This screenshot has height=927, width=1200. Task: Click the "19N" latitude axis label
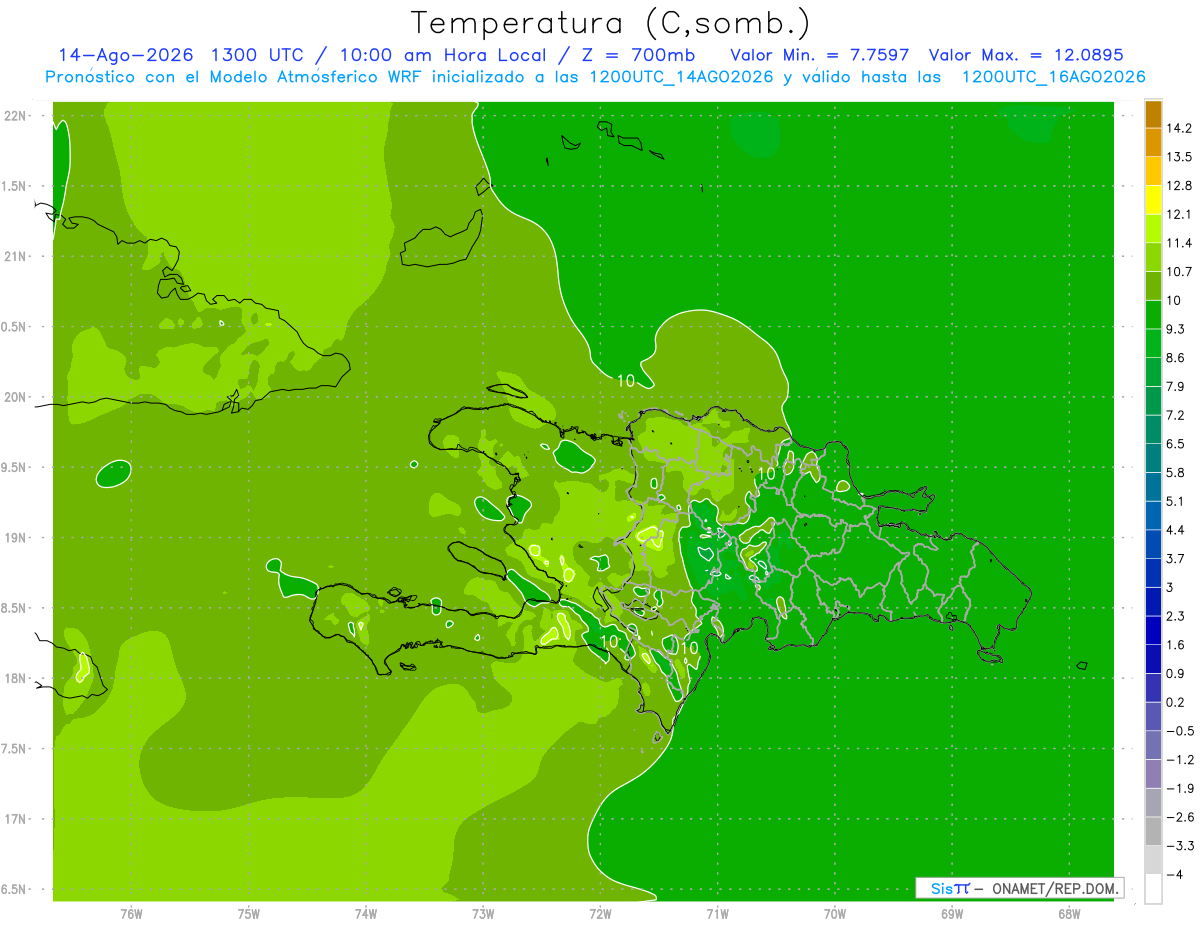click(17, 538)
